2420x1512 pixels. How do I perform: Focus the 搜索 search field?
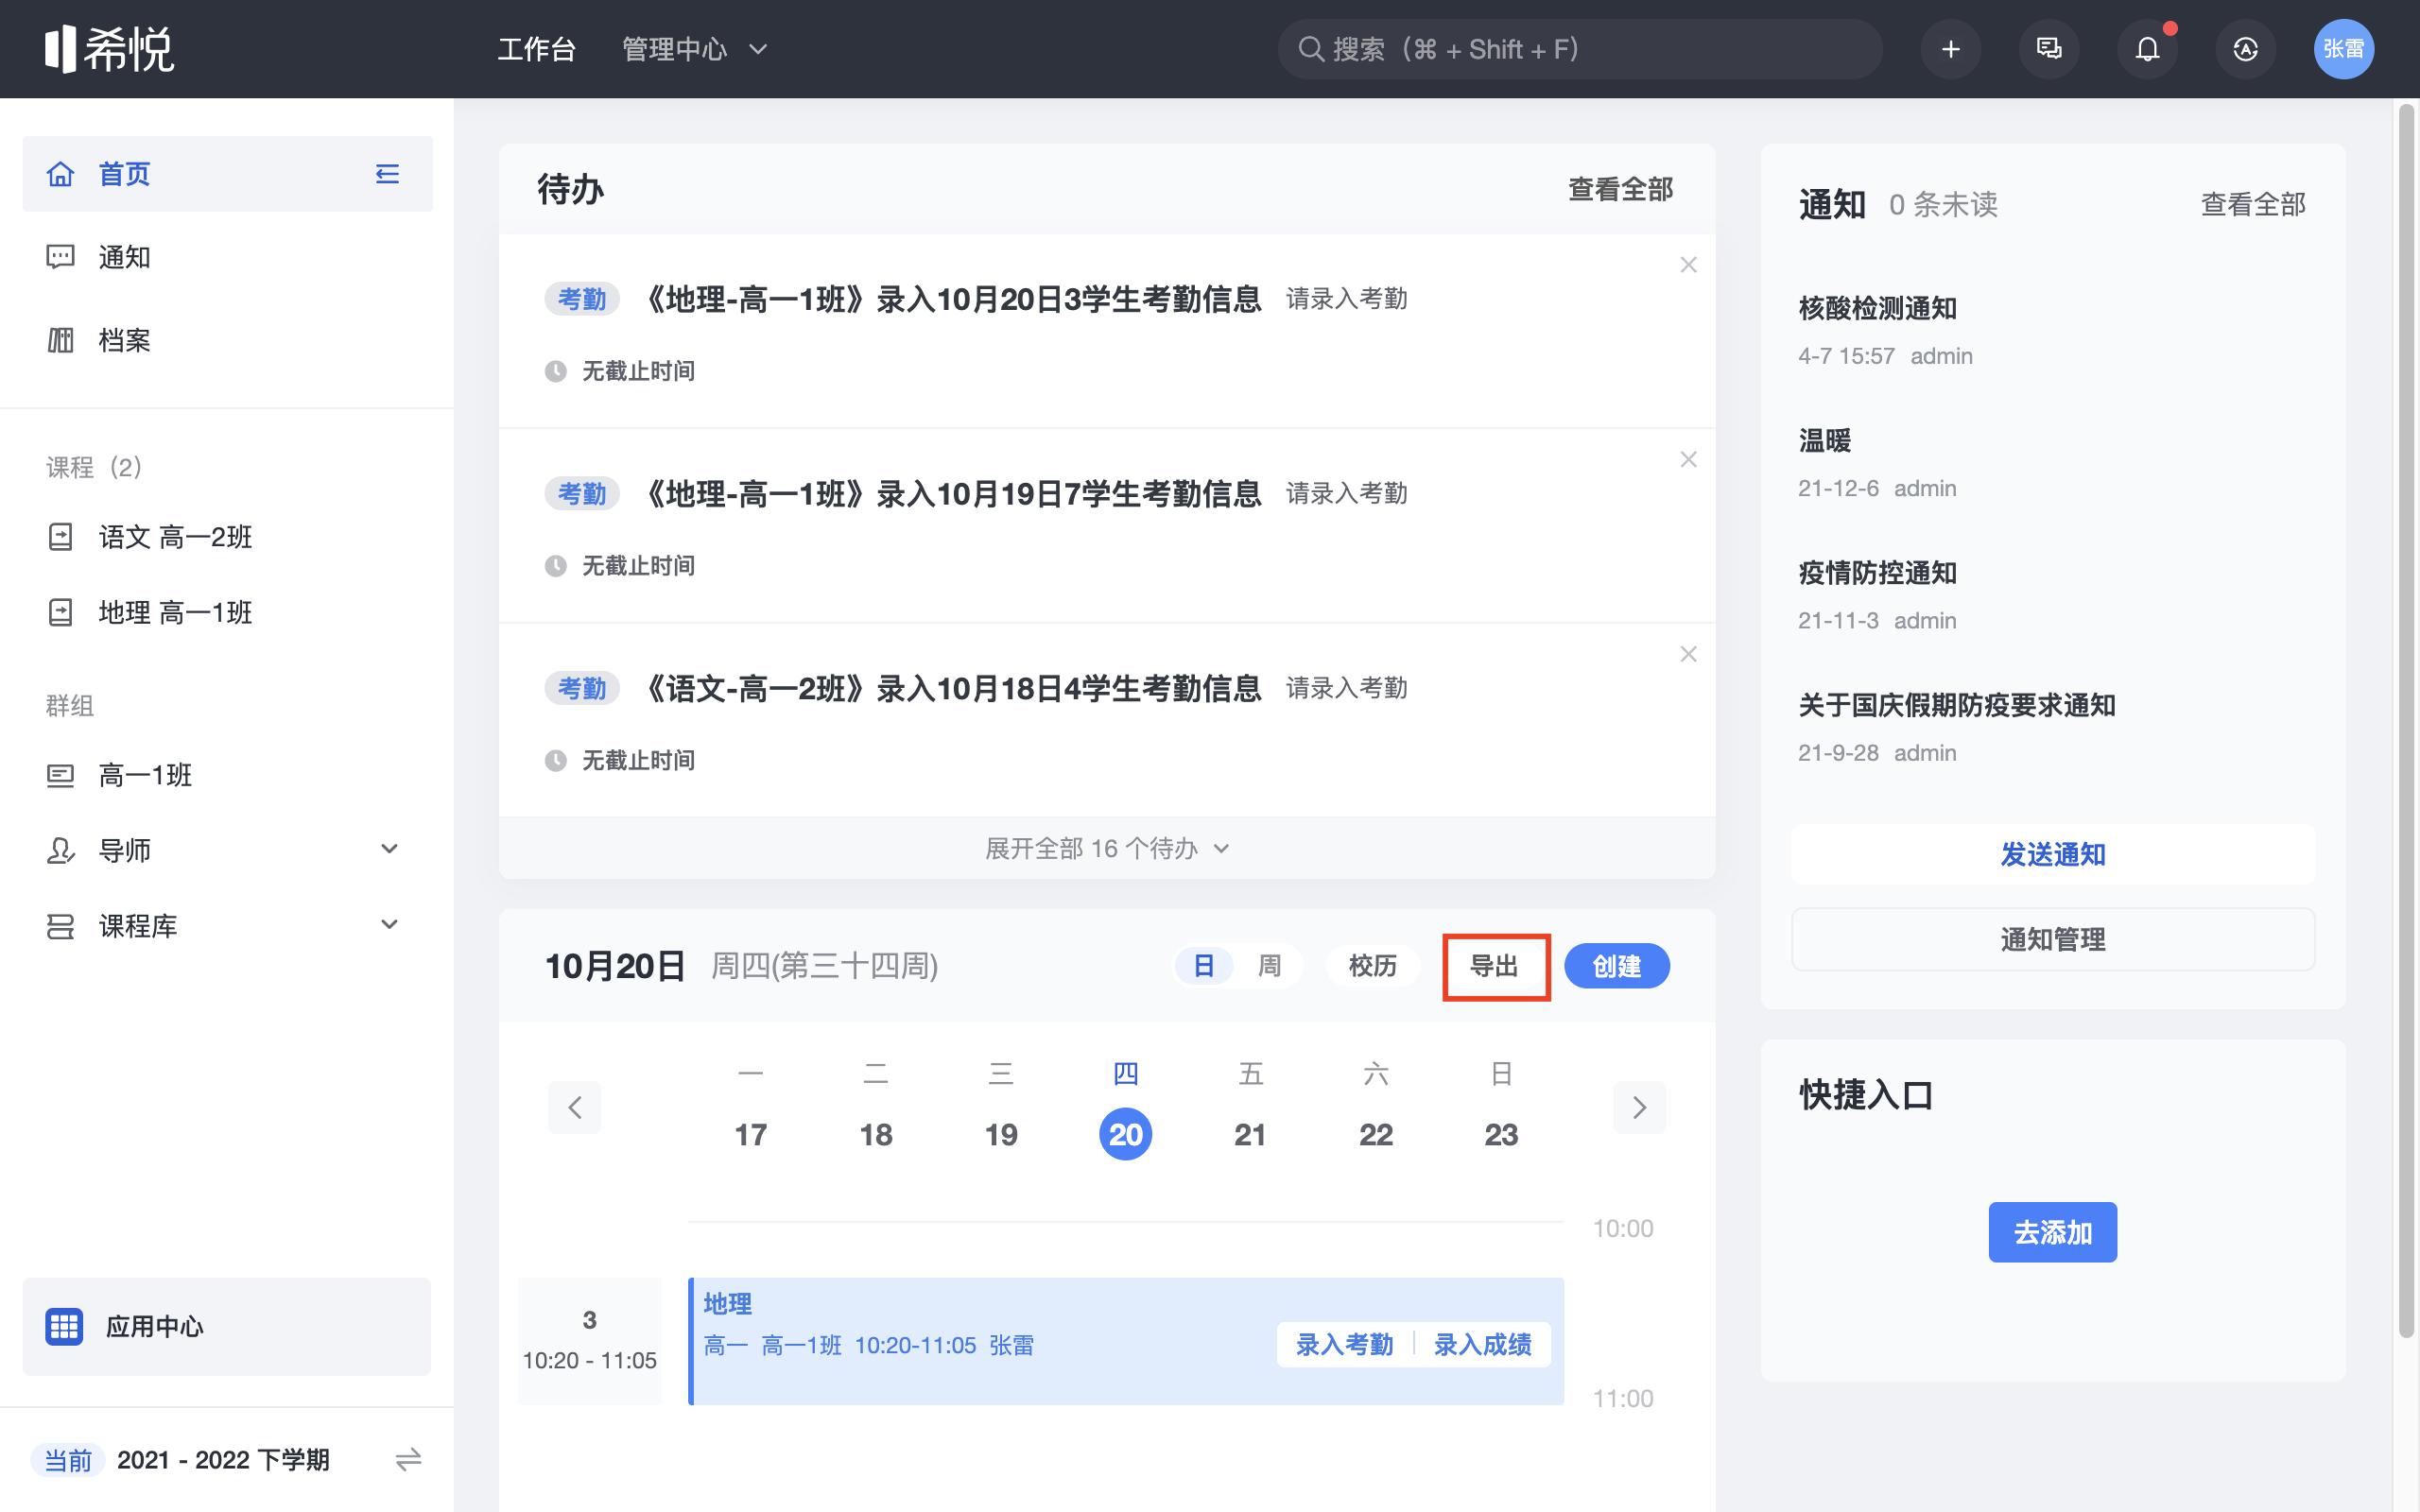[1579, 49]
